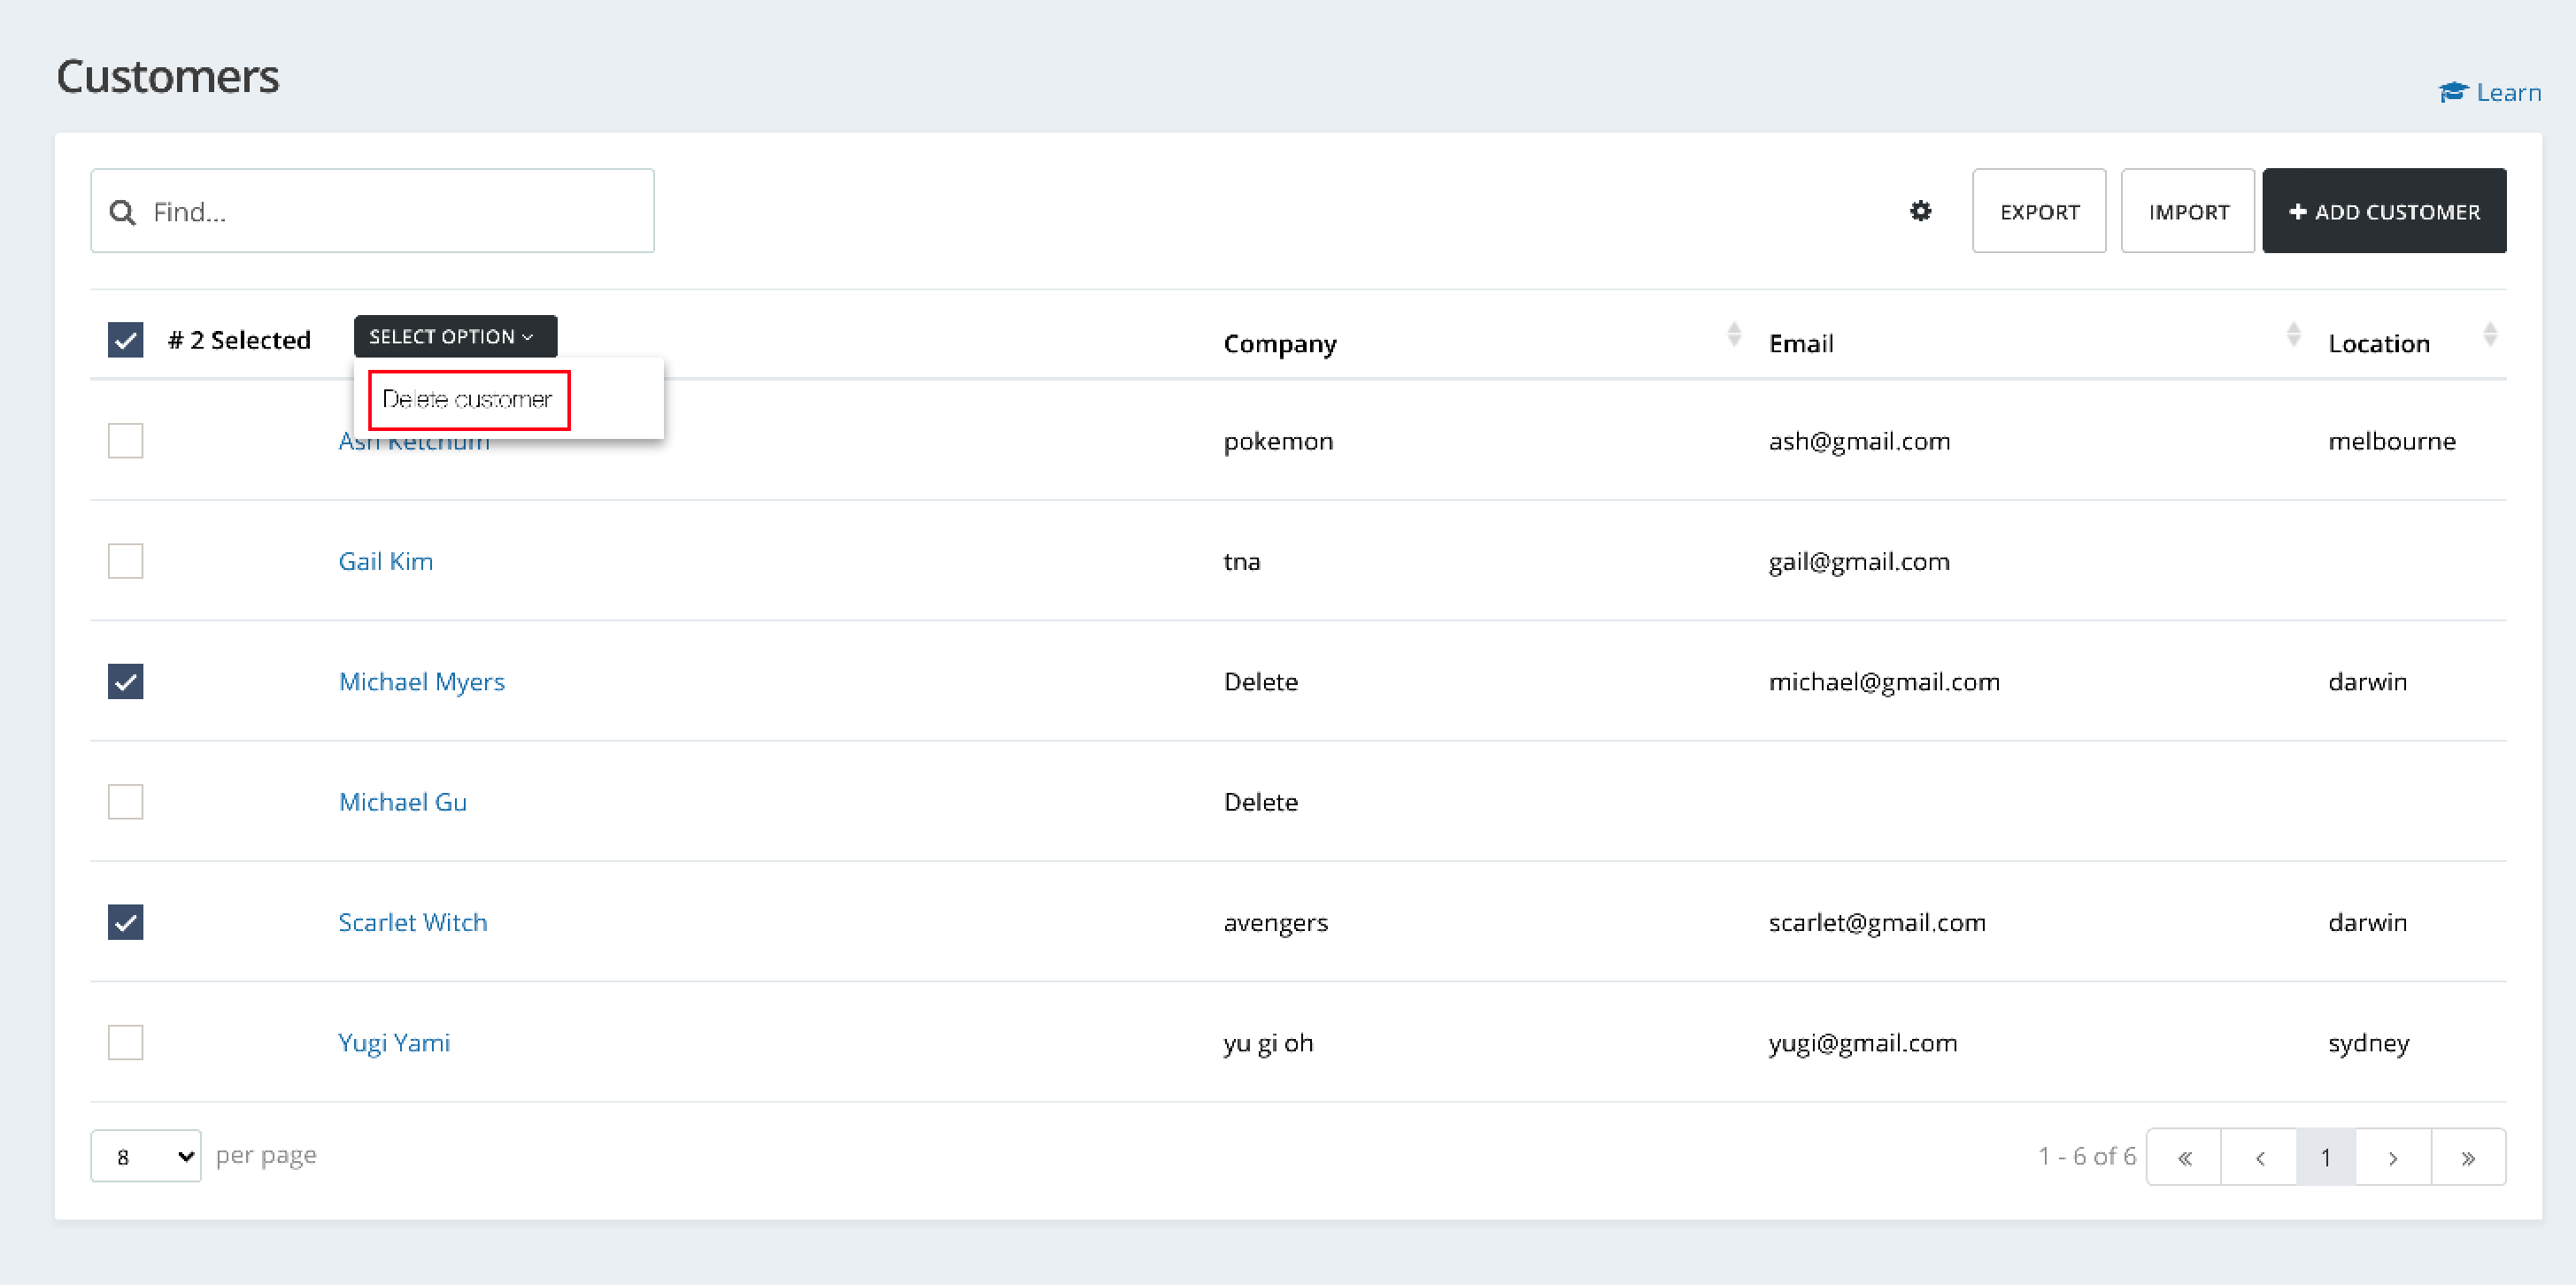Choose Delete customer menu option

pos(468,400)
